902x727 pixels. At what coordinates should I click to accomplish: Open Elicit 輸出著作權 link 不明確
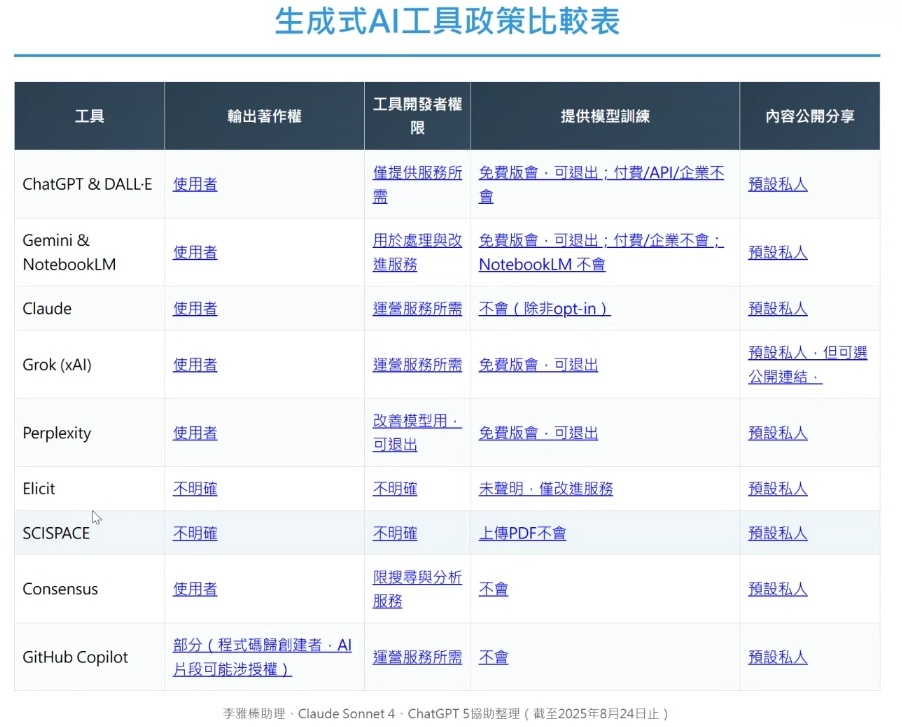tap(195, 489)
